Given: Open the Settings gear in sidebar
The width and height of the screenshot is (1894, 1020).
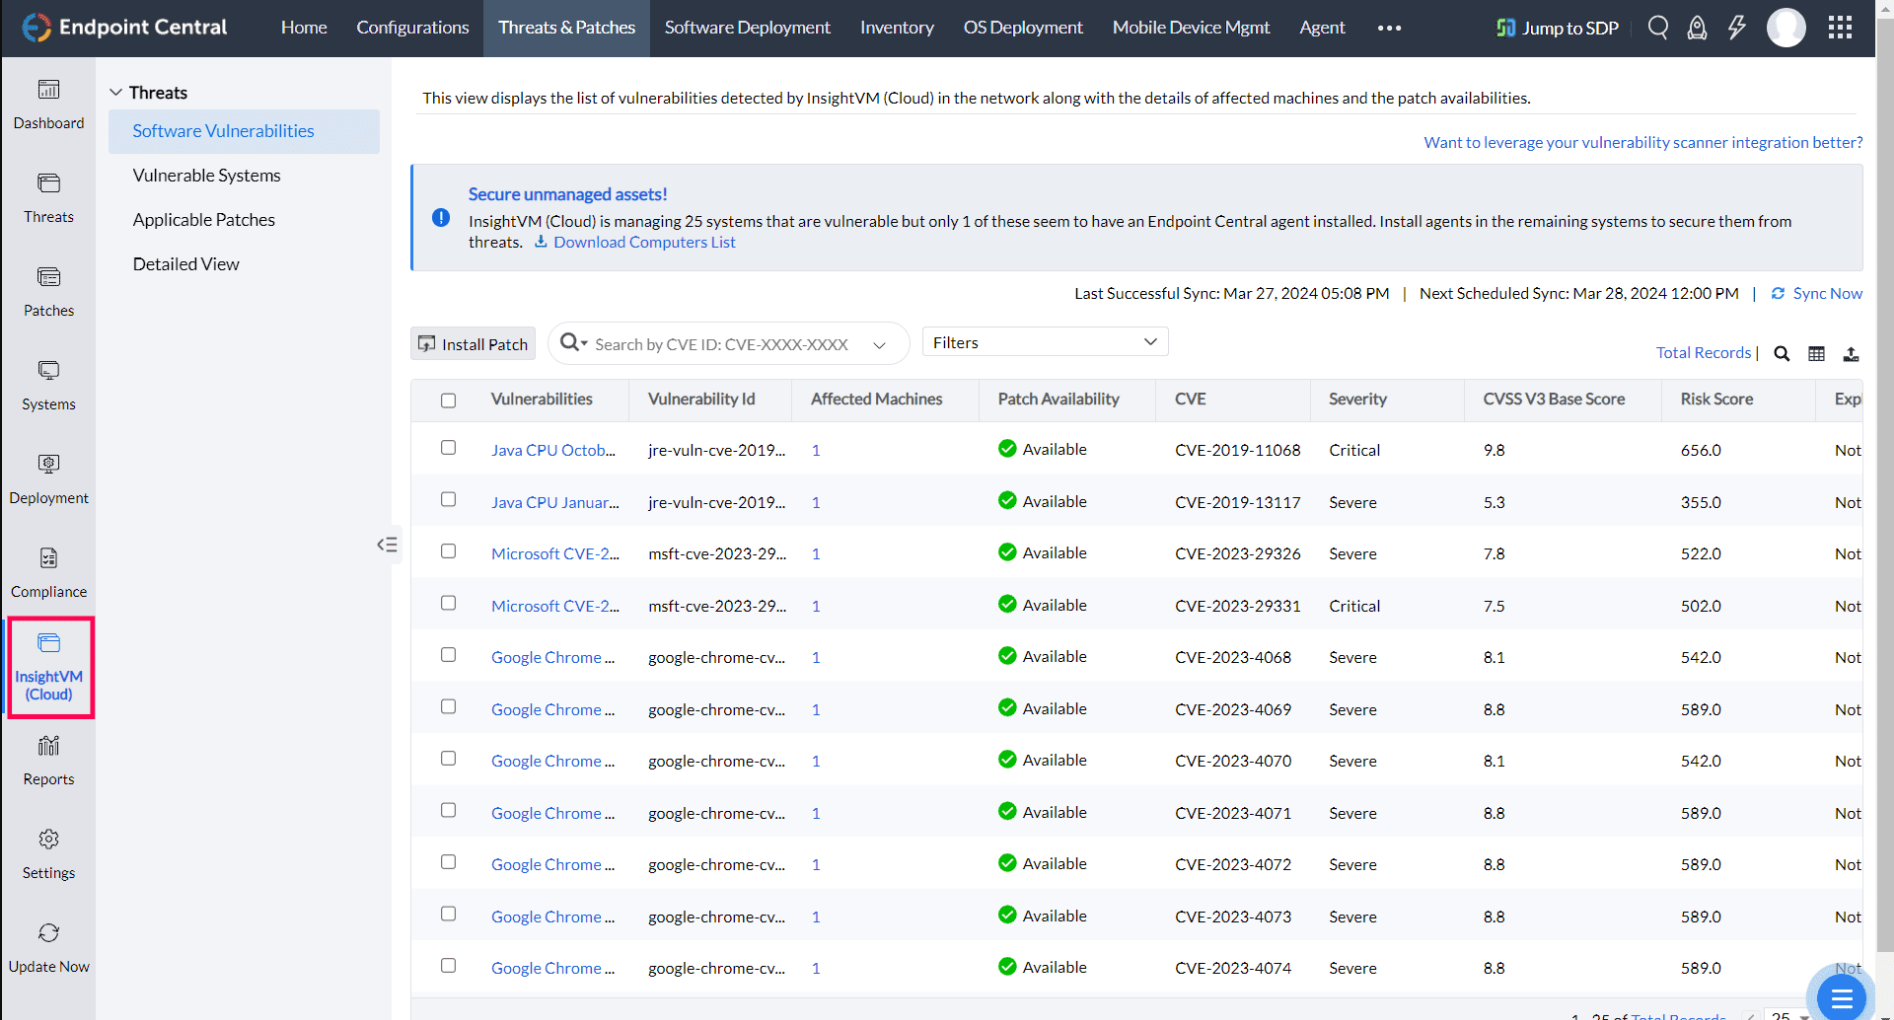Looking at the screenshot, I should click(x=48, y=840).
